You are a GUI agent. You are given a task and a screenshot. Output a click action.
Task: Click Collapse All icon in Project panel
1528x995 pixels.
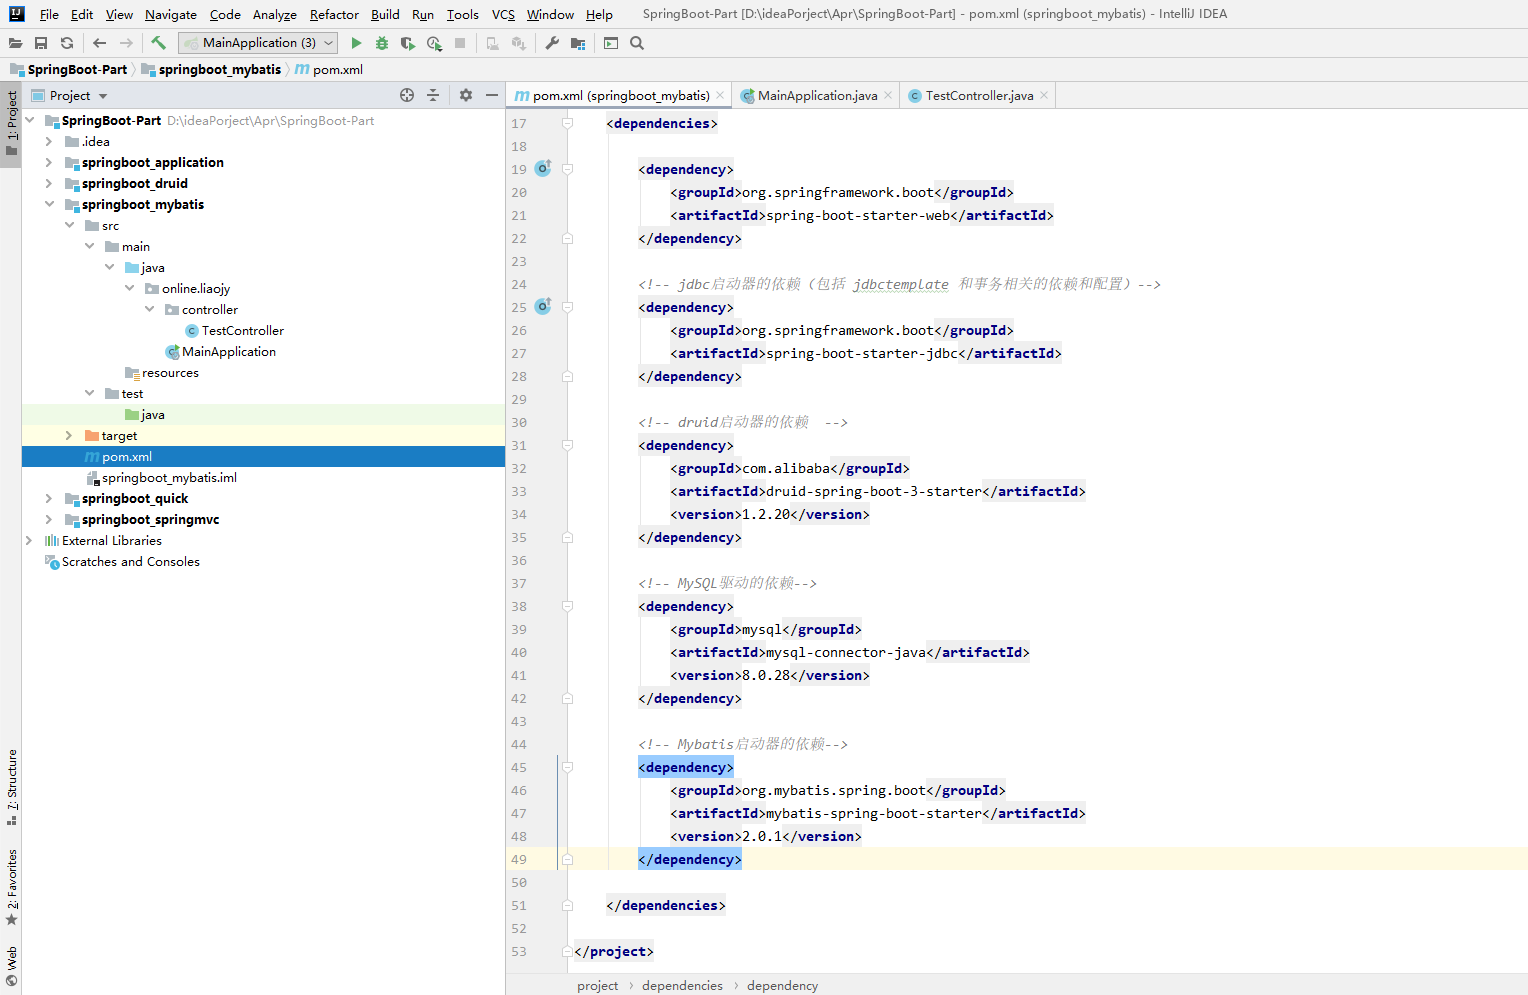click(x=433, y=95)
